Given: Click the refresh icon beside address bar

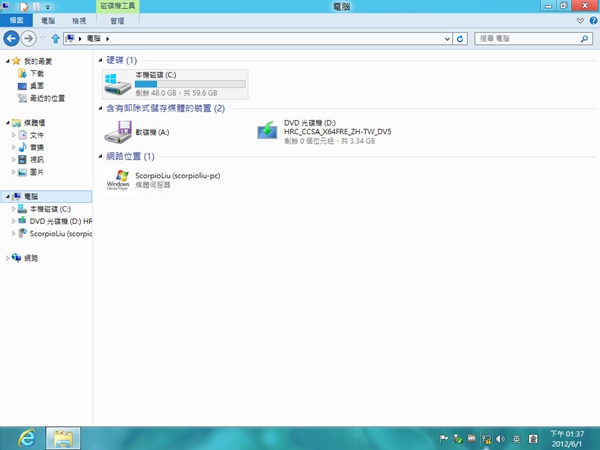Looking at the screenshot, I should click(x=460, y=39).
